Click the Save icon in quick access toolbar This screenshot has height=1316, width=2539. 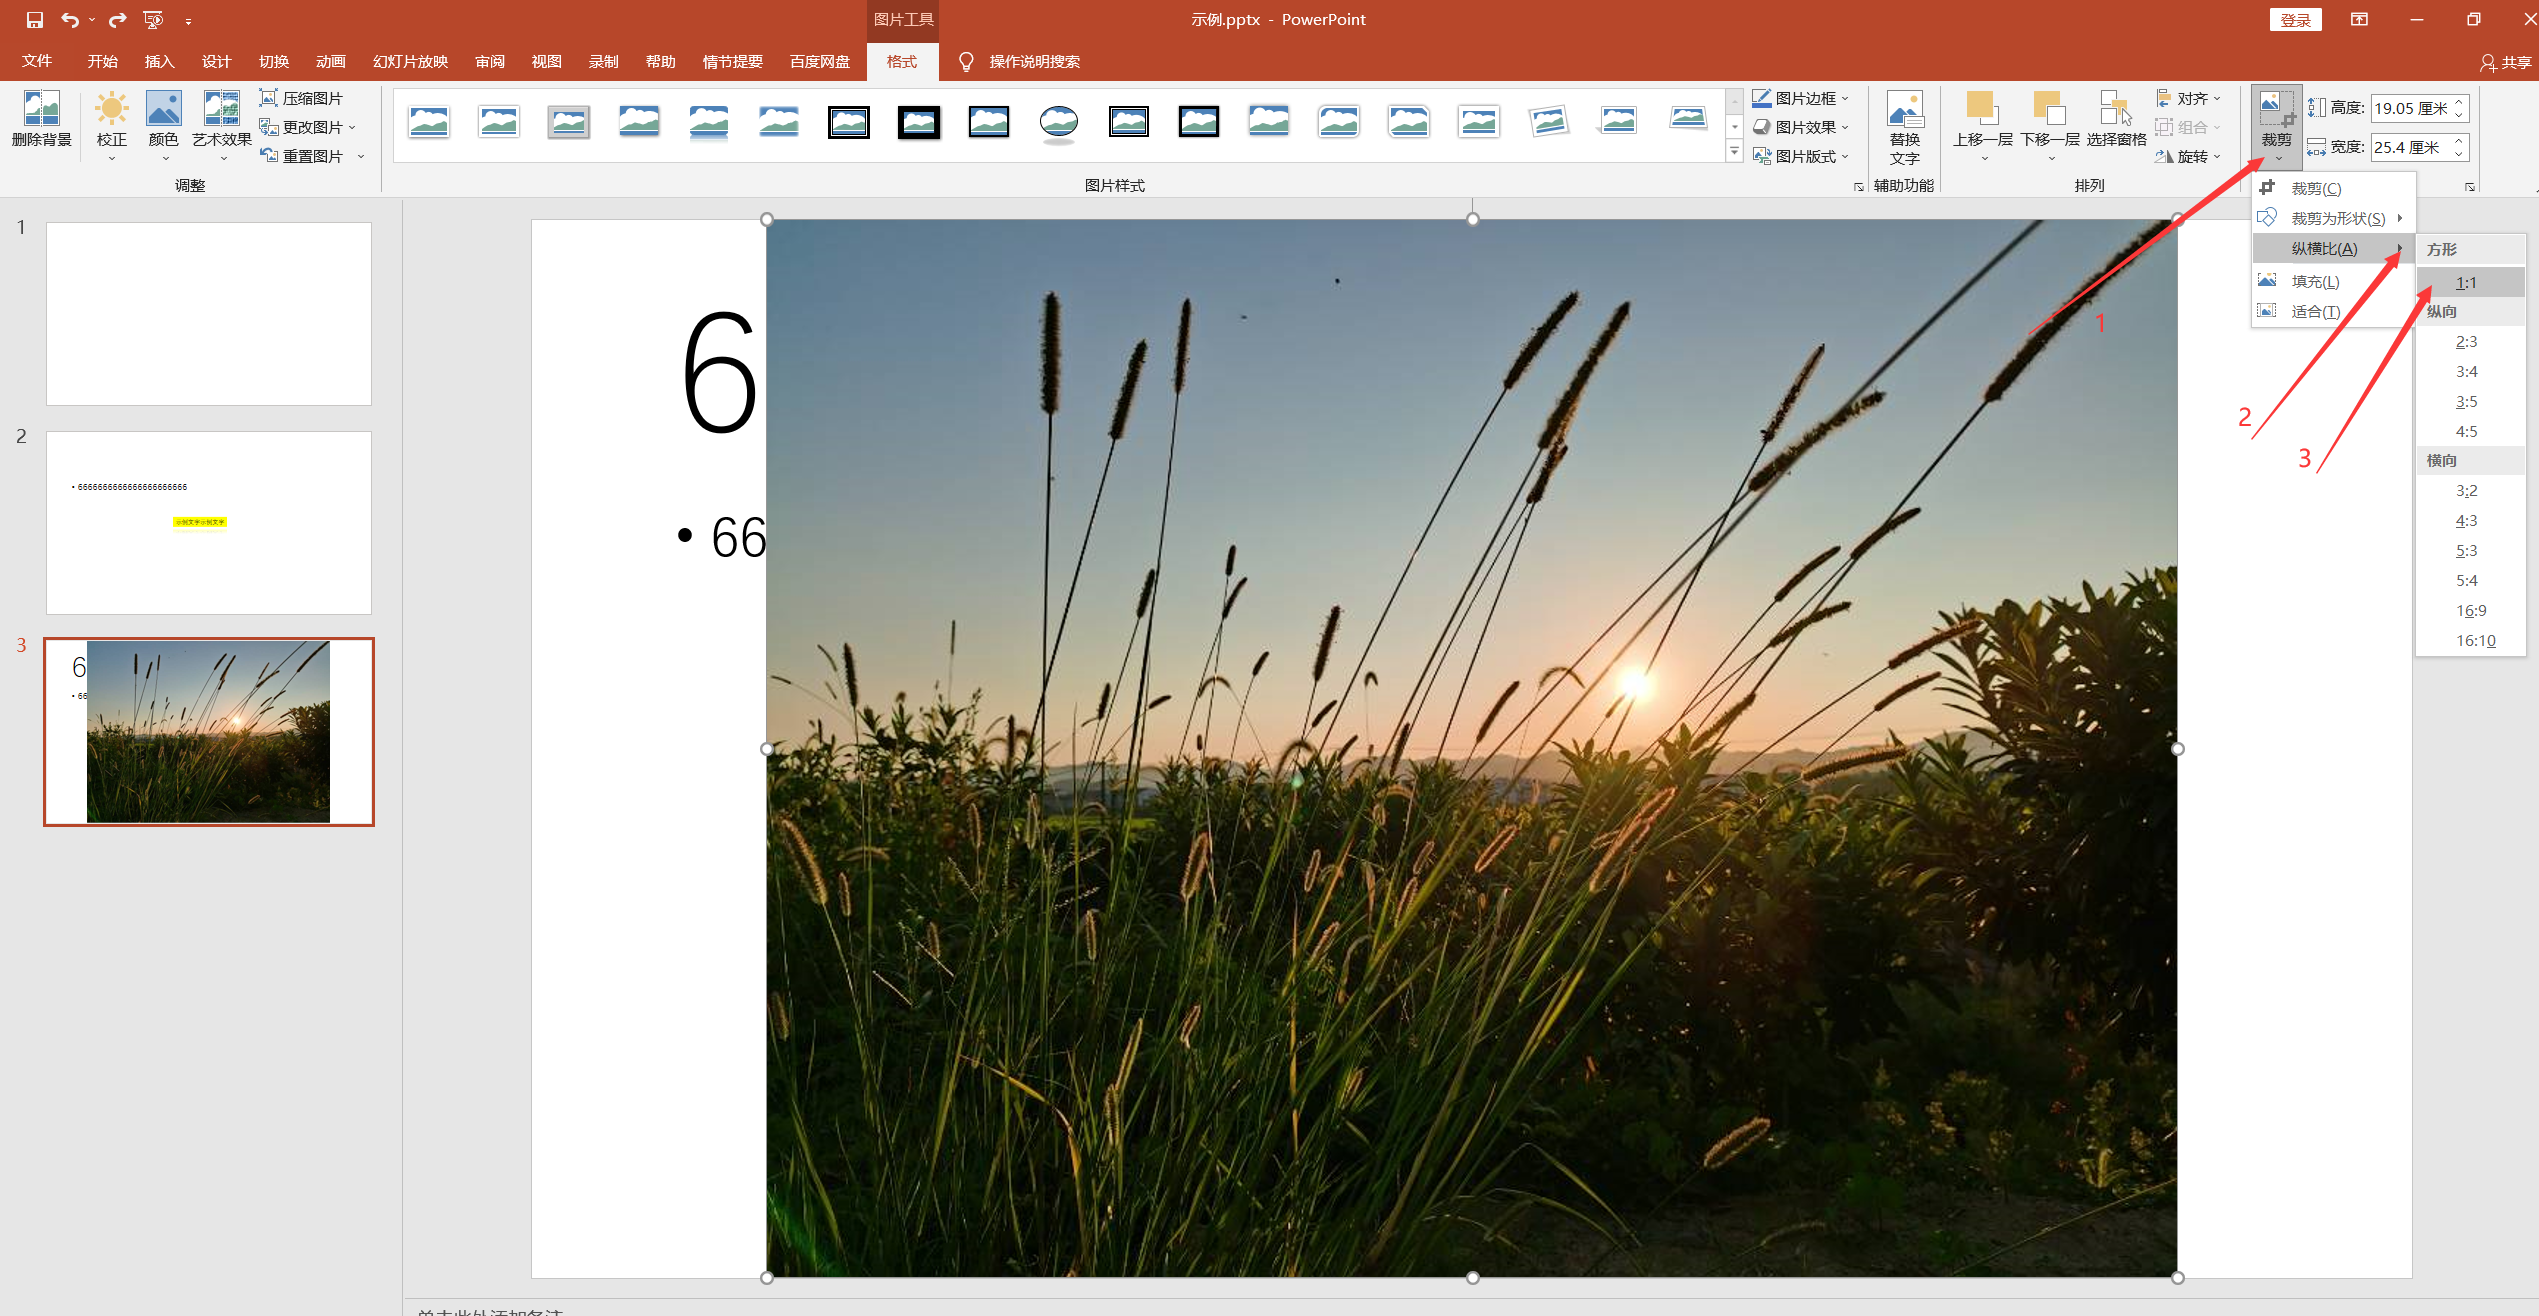[x=34, y=19]
